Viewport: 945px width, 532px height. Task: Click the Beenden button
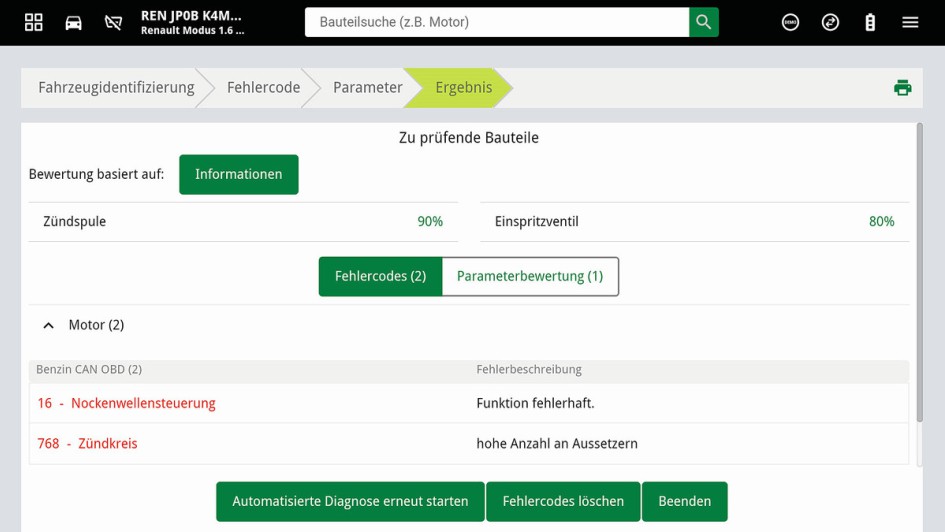coord(685,501)
